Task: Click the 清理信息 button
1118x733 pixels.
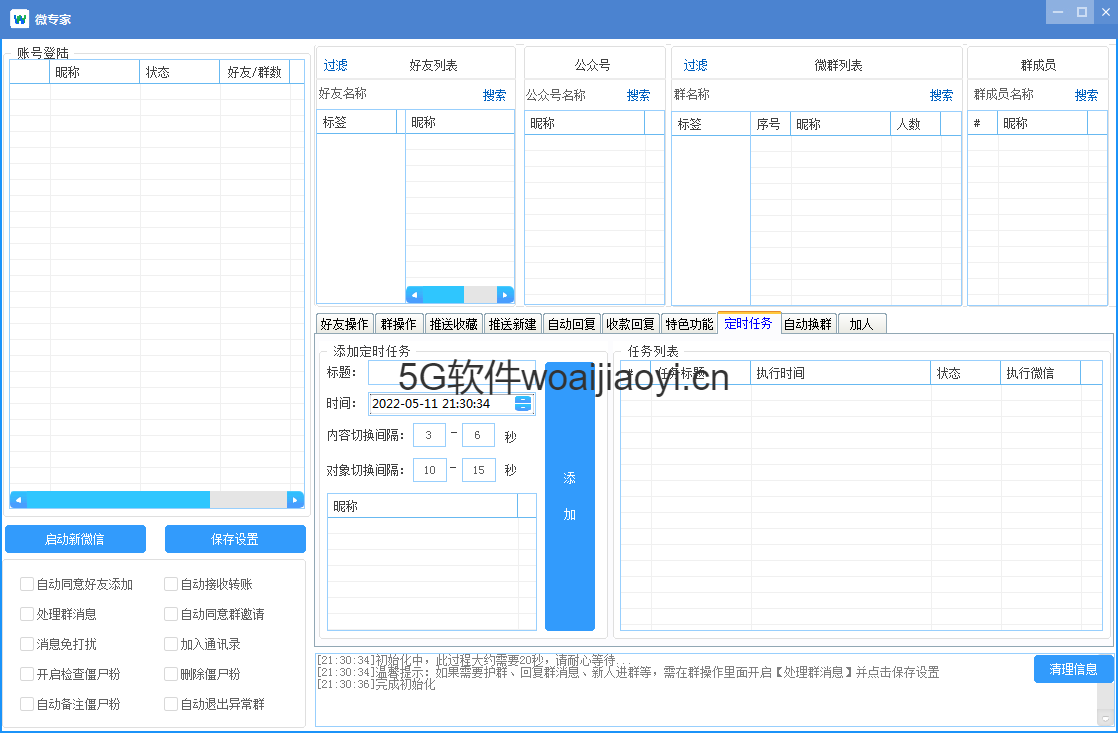Action: click(x=1073, y=669)
